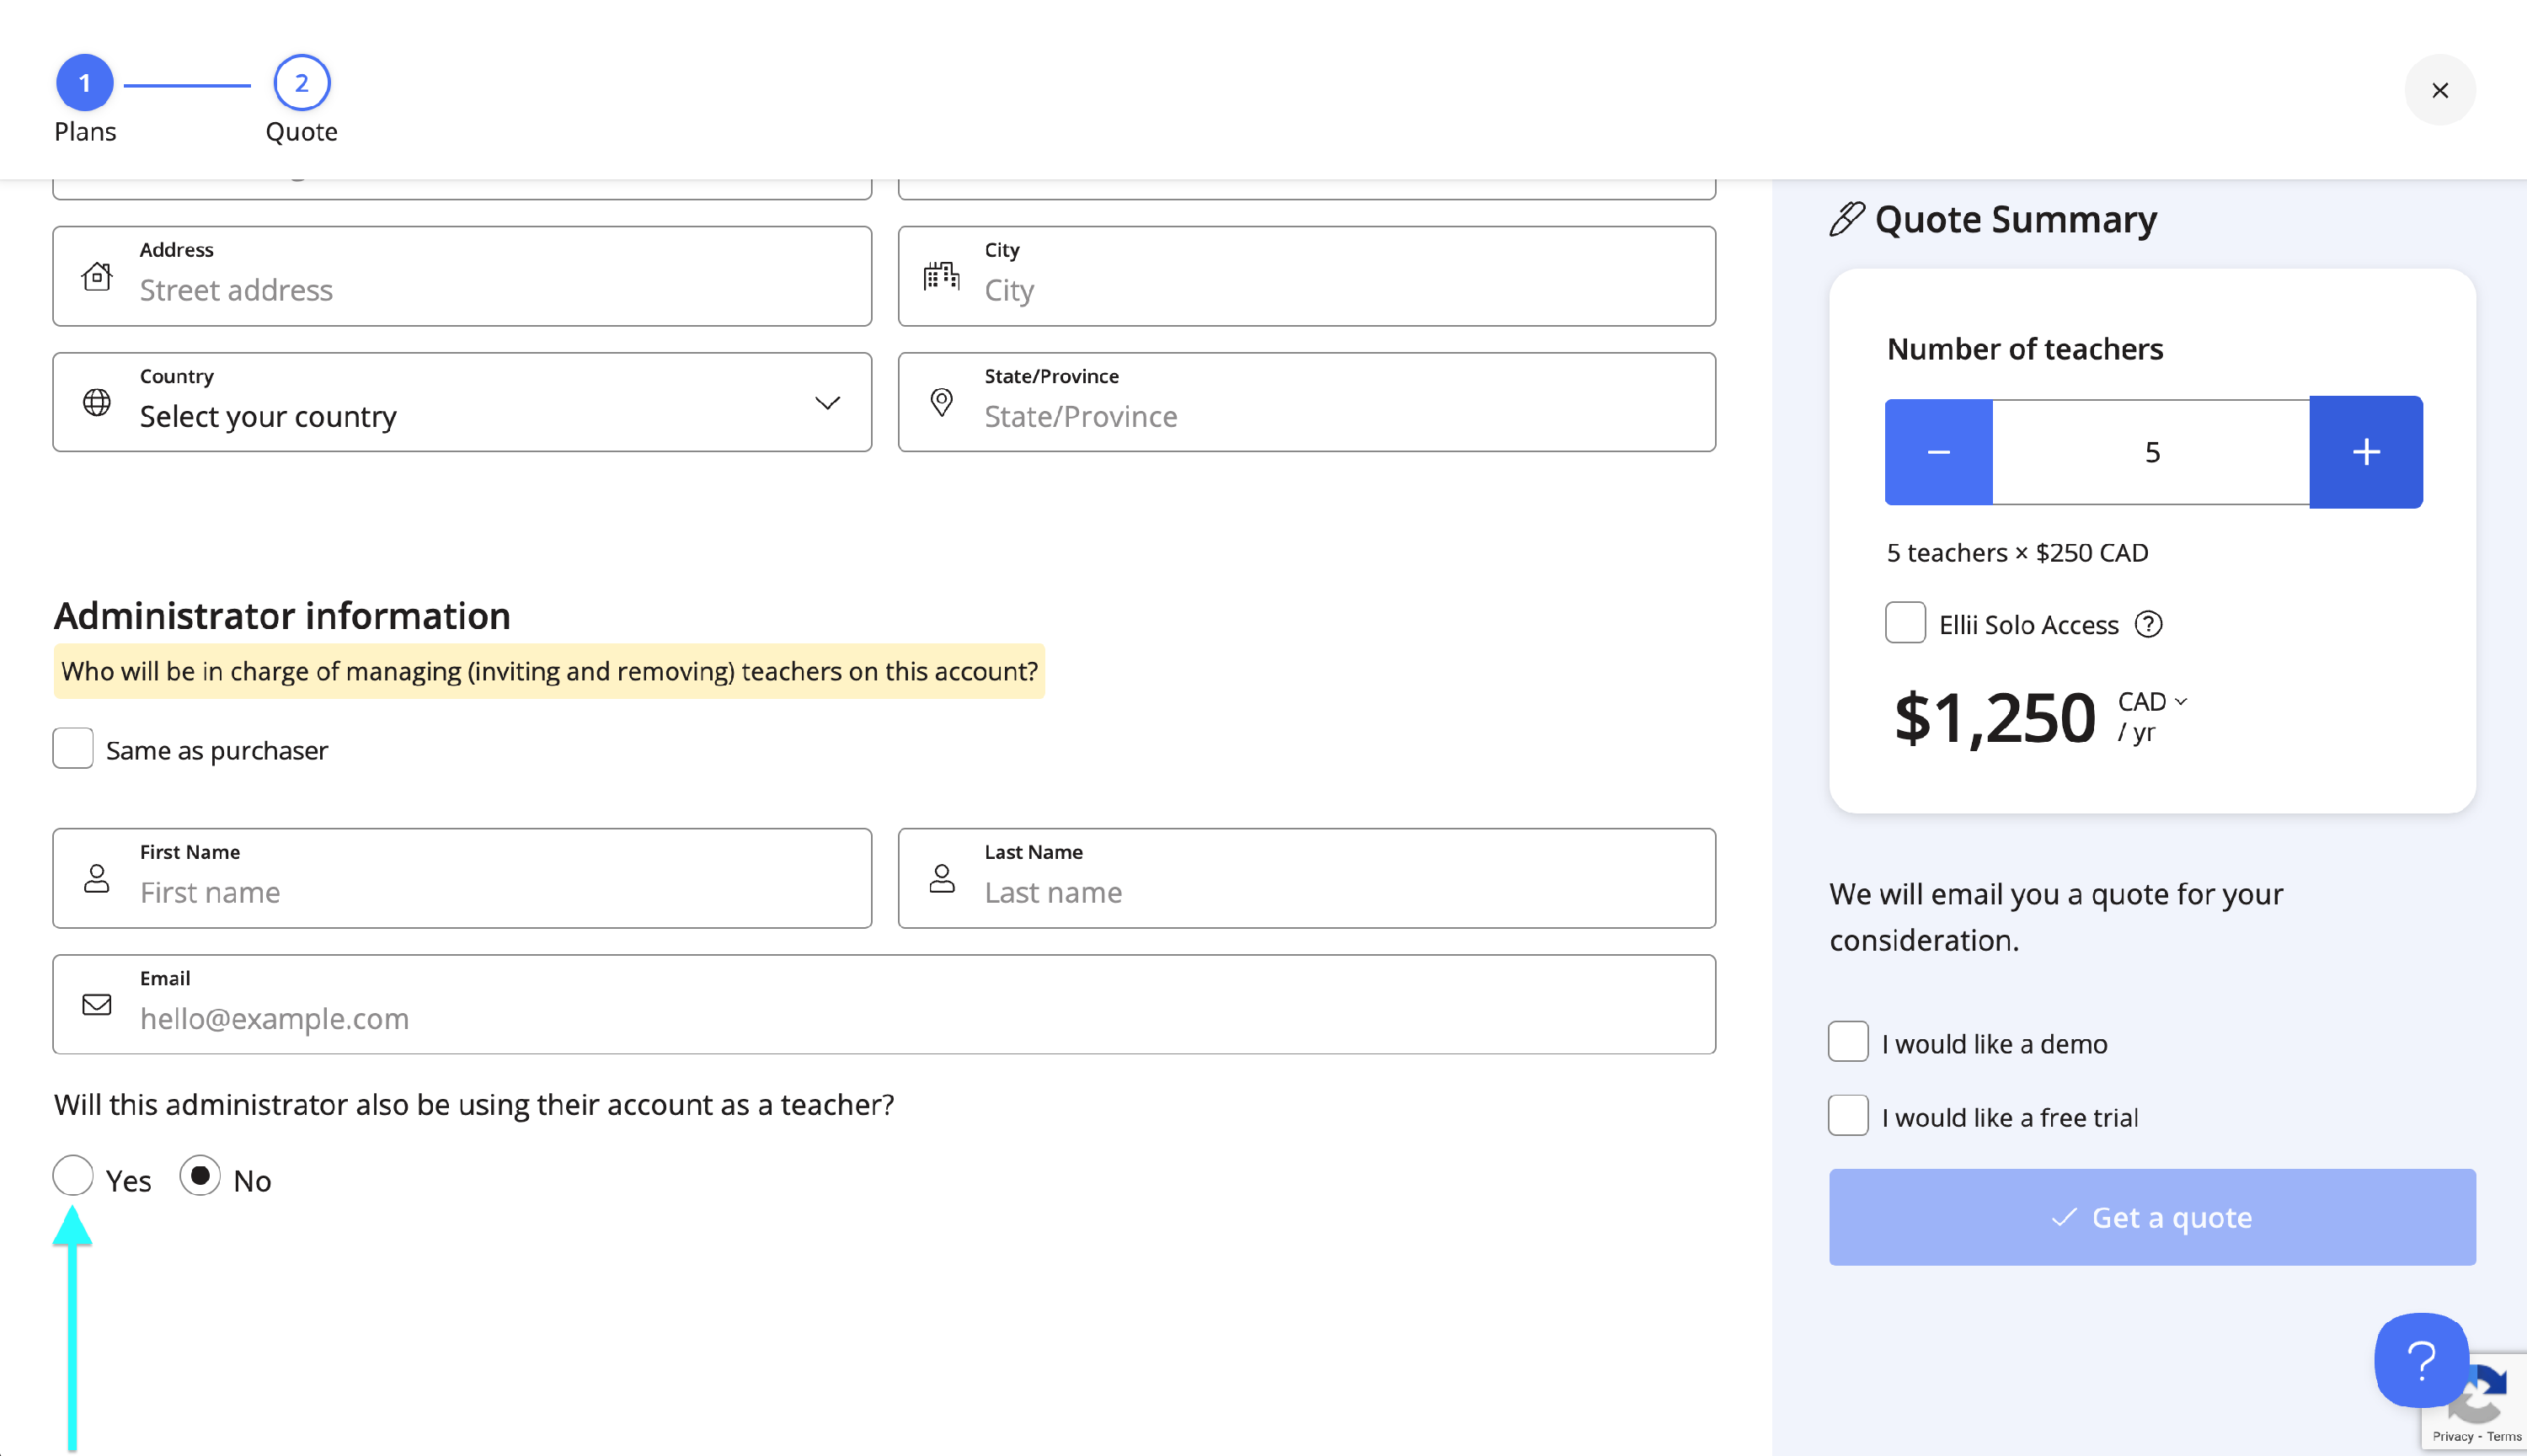The height and width of the screenshot is (1456, 2527).
Task: Tick I would like a demo
Action: (1848, 1042)
